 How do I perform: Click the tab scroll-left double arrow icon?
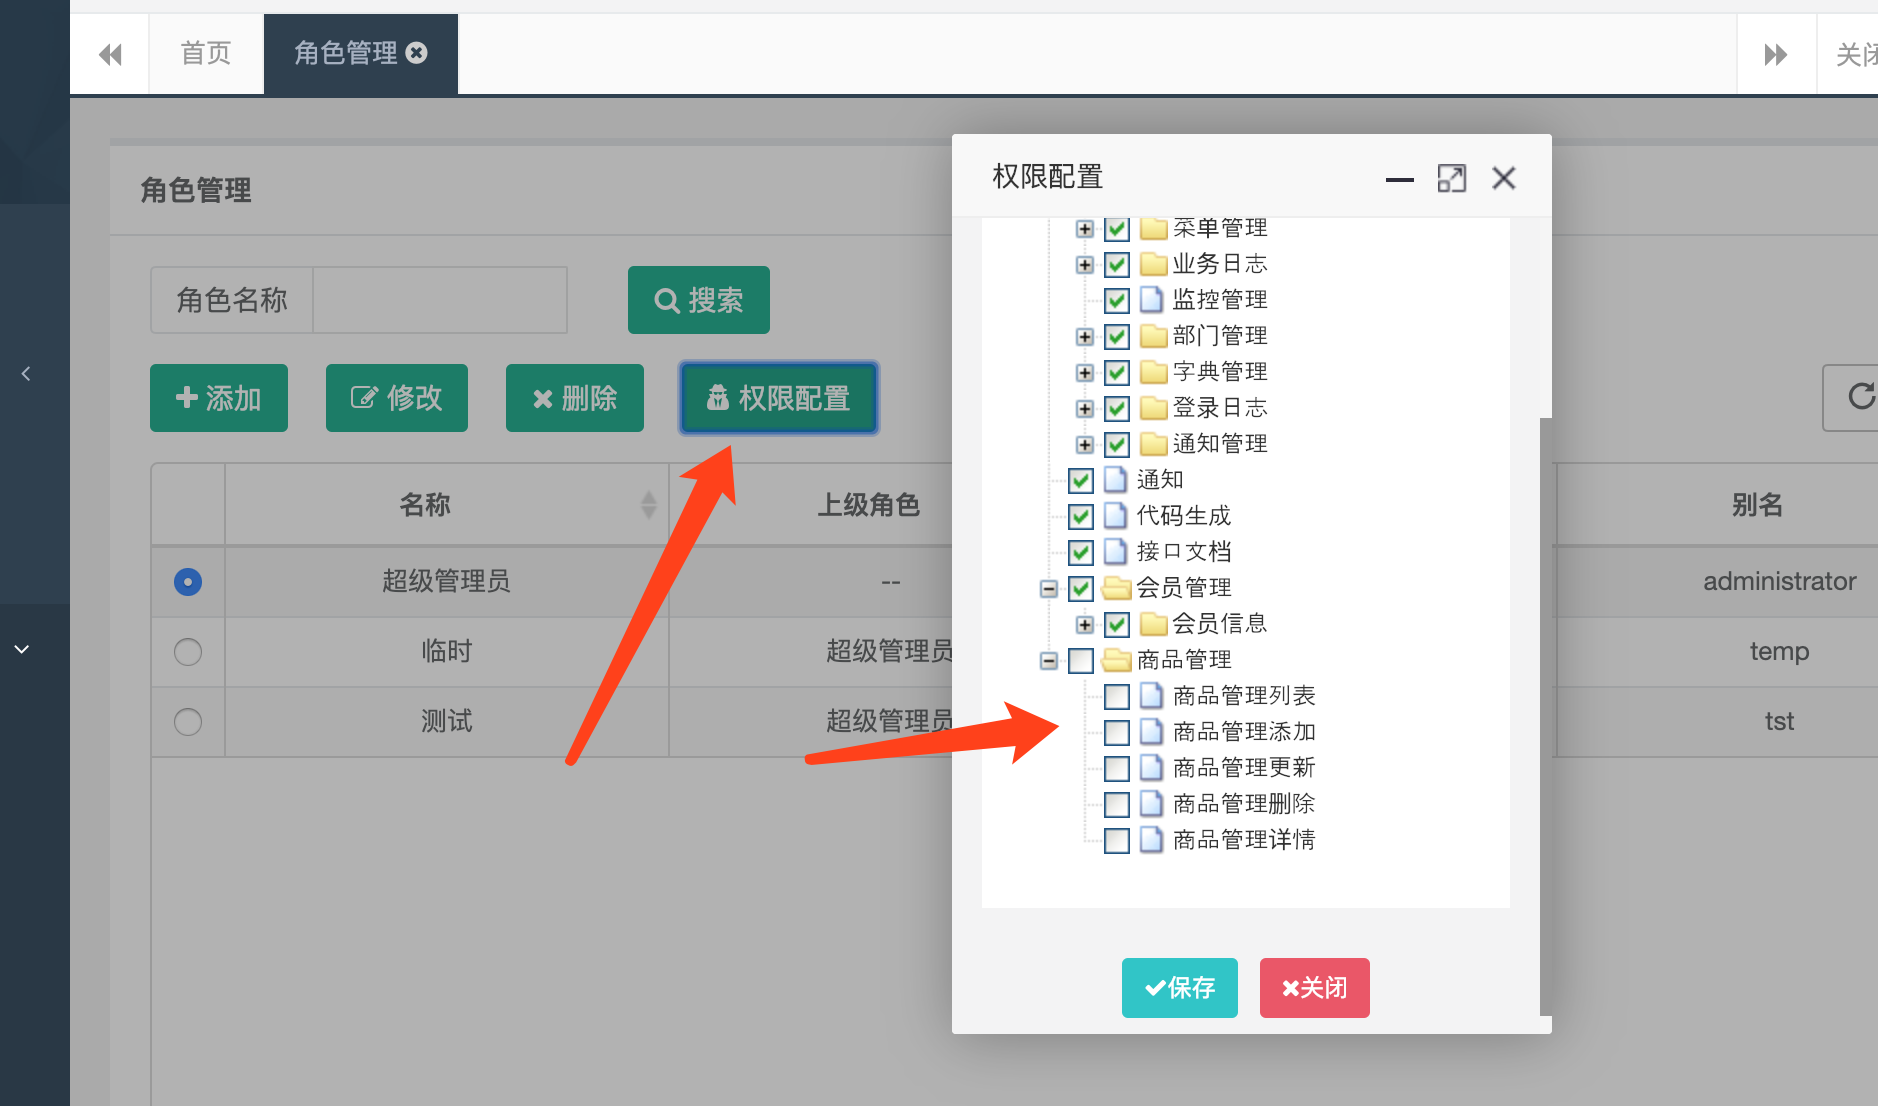click(x=110, y=54)
